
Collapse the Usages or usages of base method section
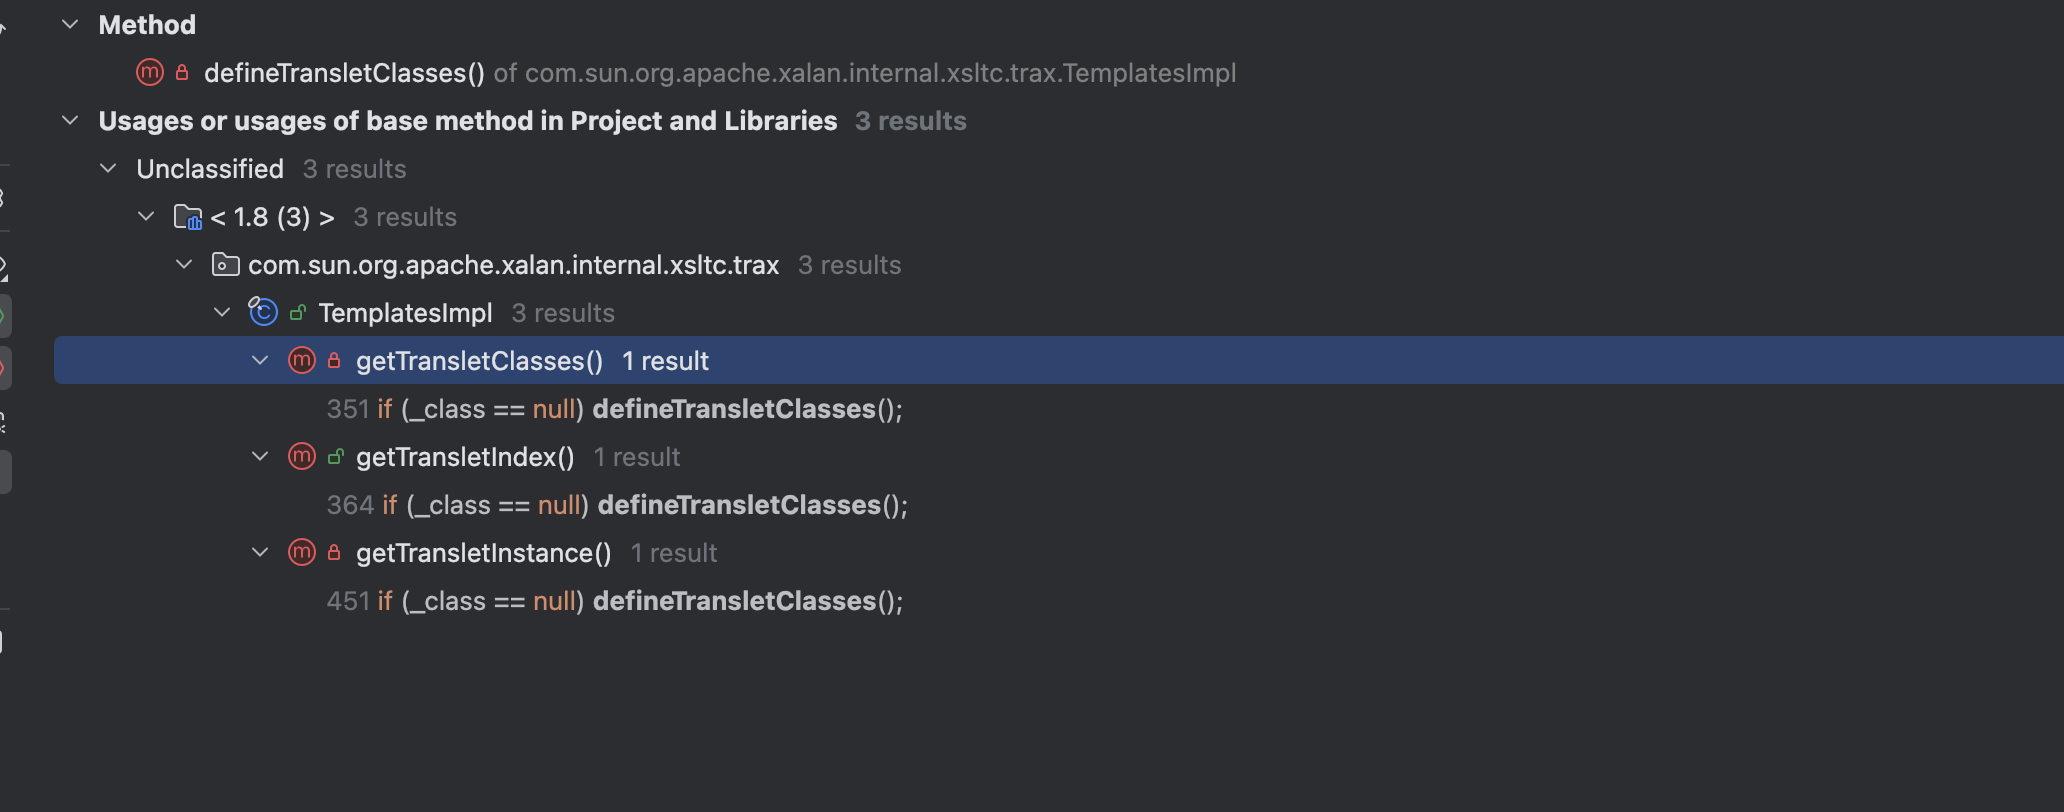tap(70, 120)
